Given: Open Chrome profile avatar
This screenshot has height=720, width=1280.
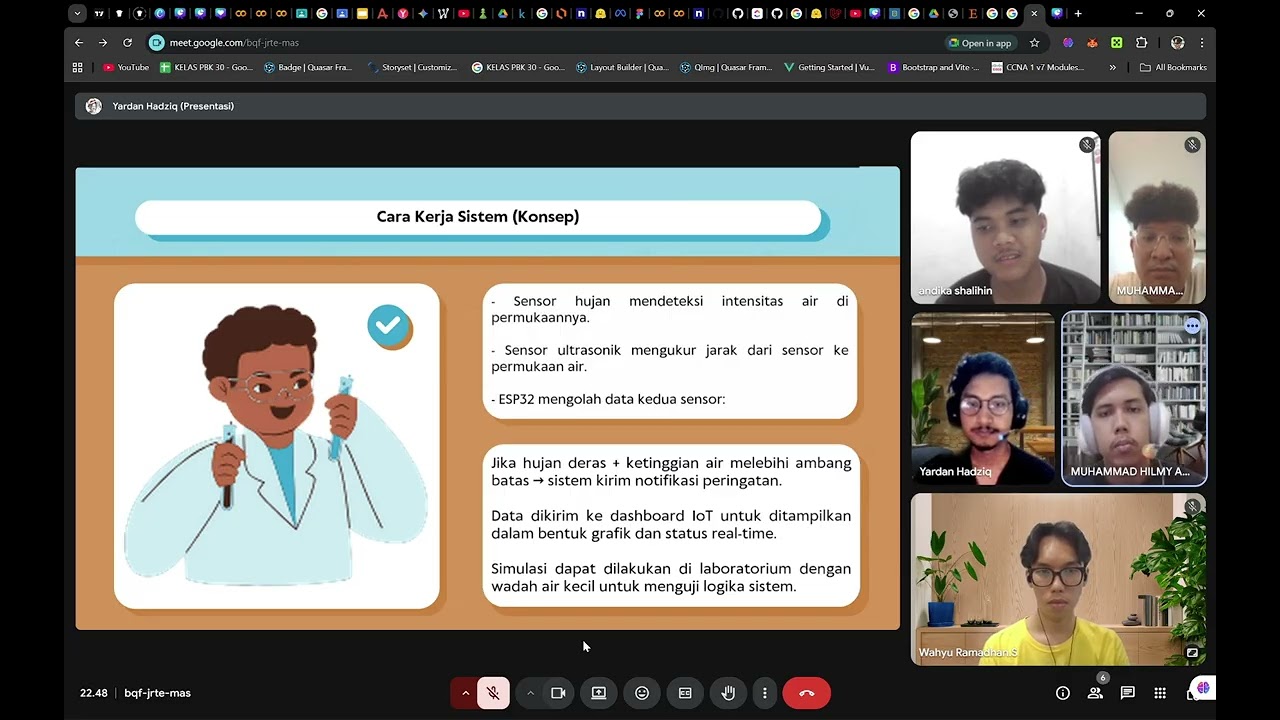Looking at the screenshot, I should point(1177,43).
